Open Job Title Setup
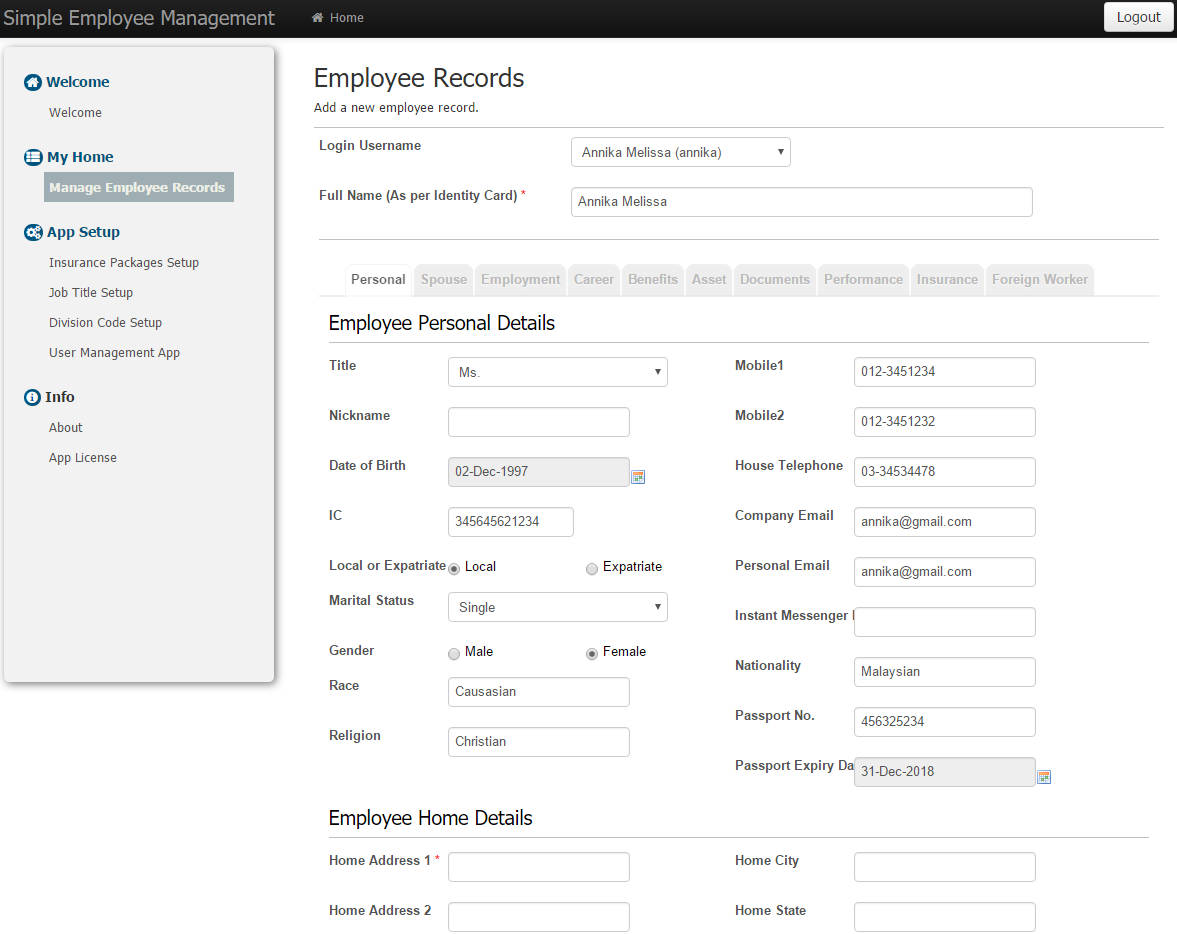The height and width of the screenshot is (934, 1177). tap(91, 293)
